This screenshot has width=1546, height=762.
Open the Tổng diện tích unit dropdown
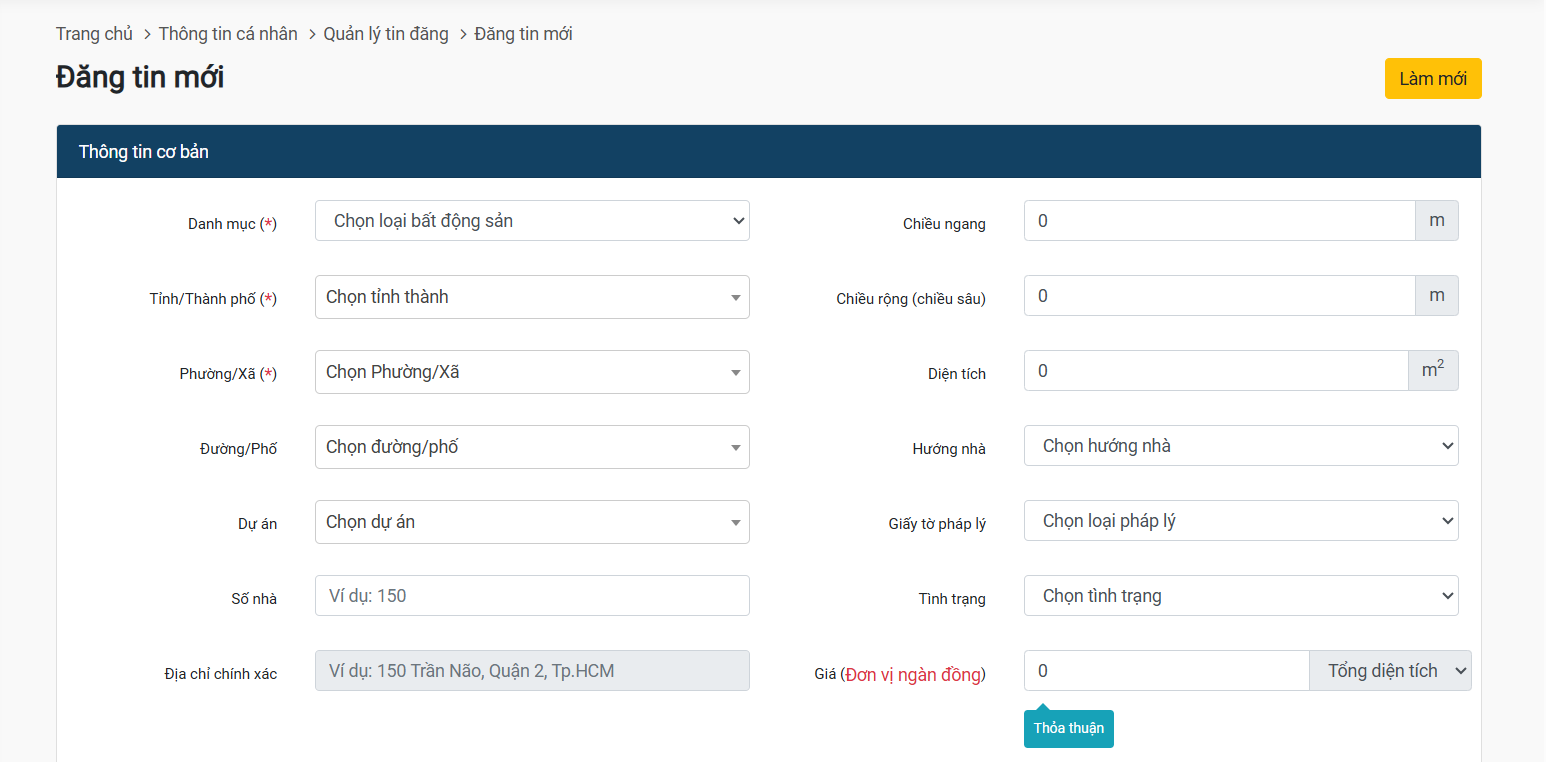[x=1390, y=671]
